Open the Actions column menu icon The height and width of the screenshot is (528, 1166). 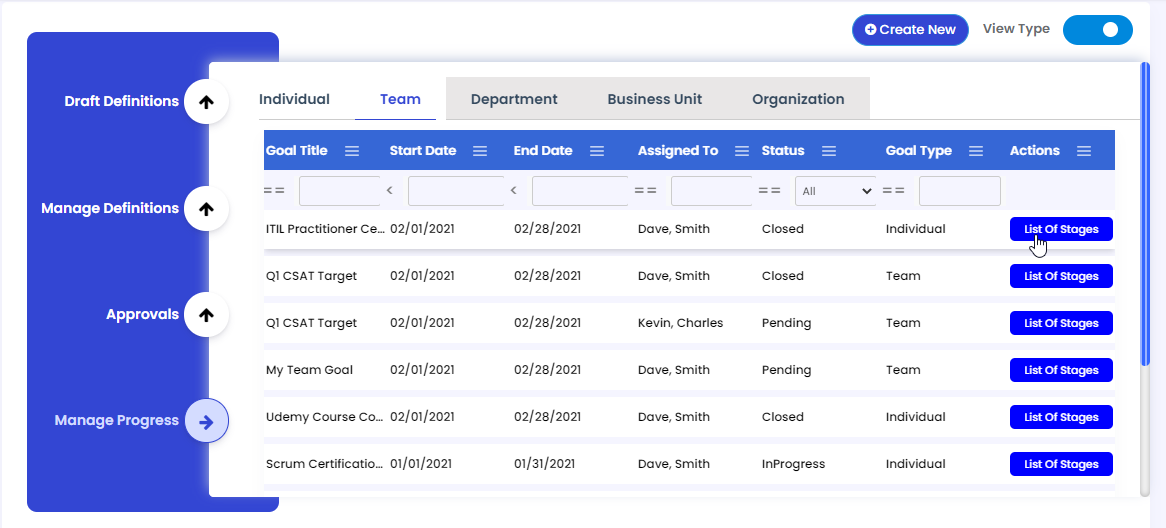(1084, 151)
